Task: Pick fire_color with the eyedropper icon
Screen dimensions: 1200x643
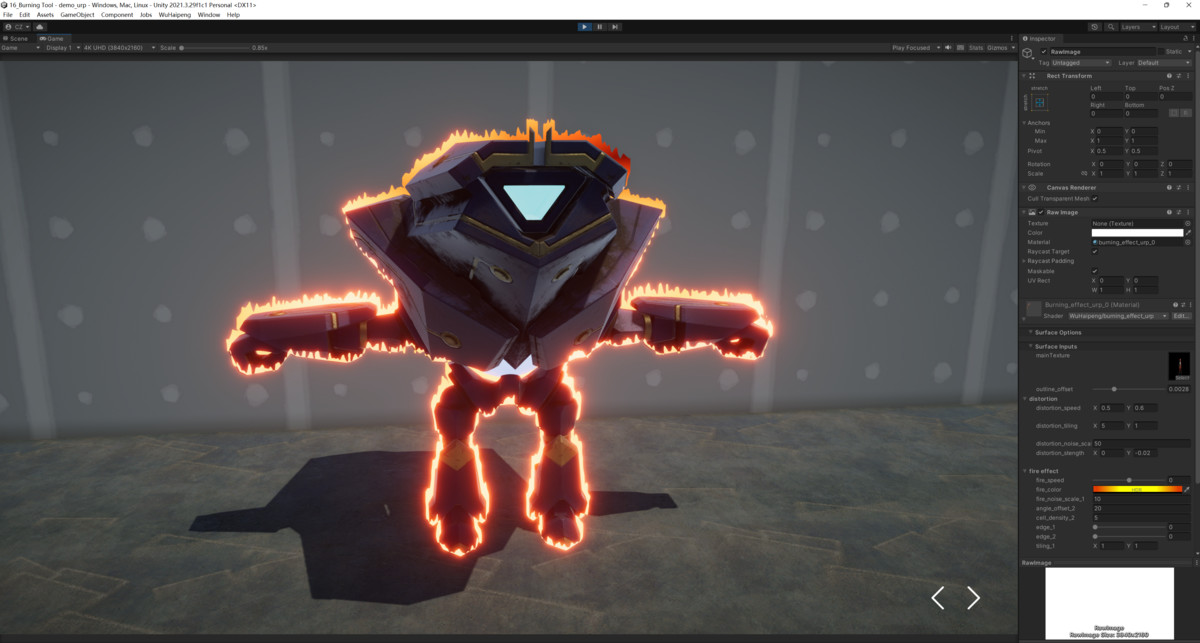Action: (1187, 490)
